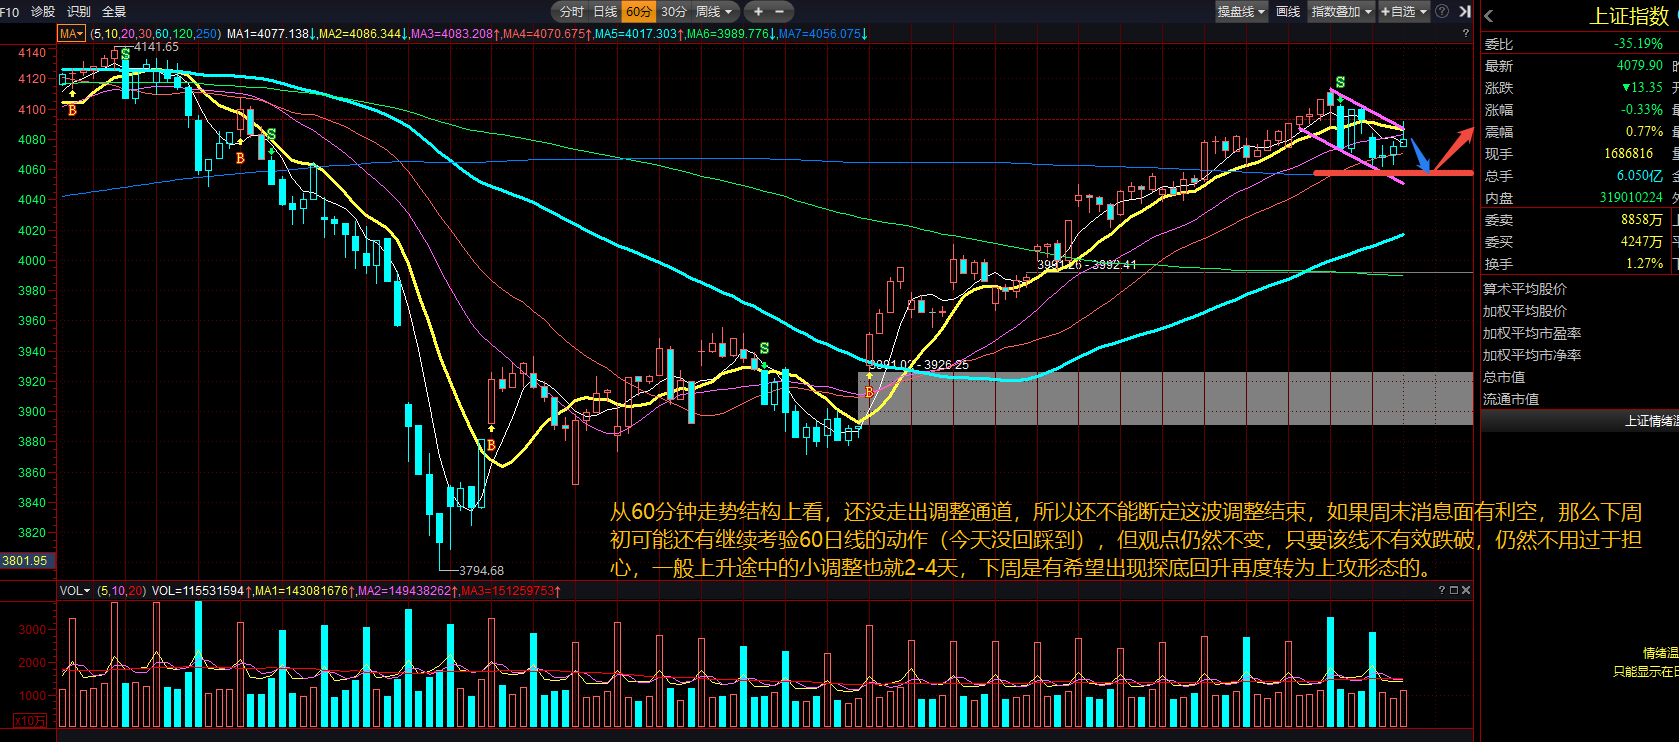1679x742 pixels.
Task: Maximize the VOL indicator panel
Action: (1453, 590)
